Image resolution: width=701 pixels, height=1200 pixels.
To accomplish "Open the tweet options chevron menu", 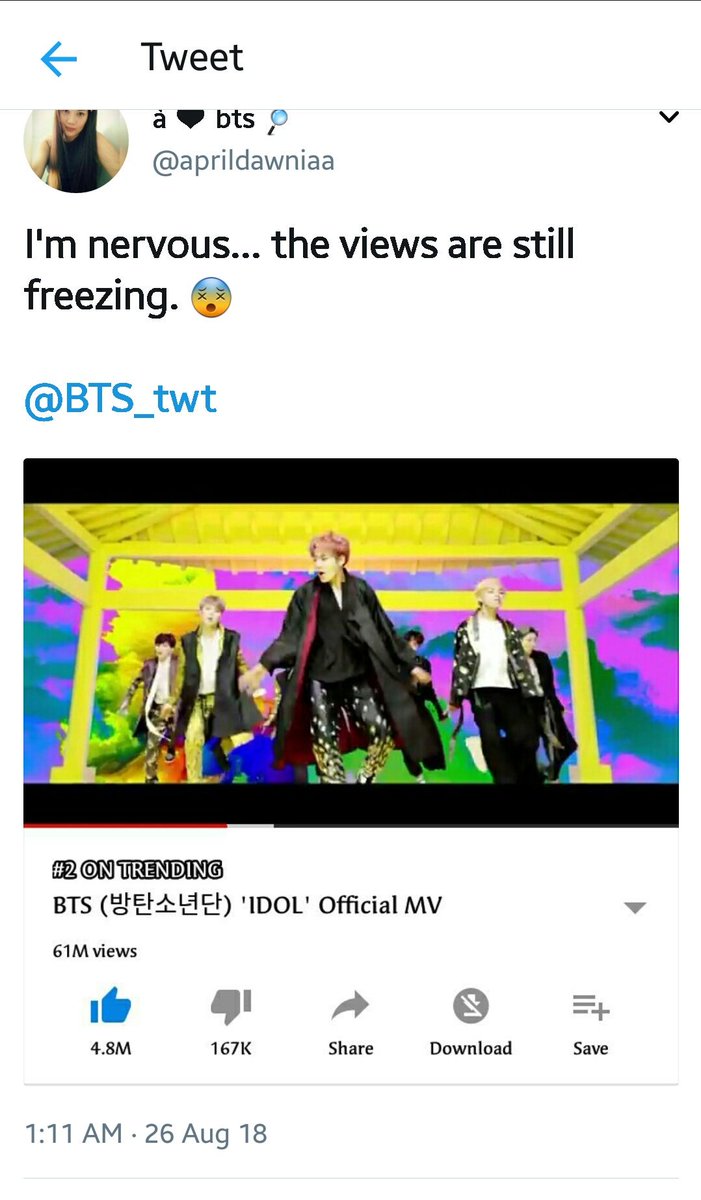I will click(669, 118).
